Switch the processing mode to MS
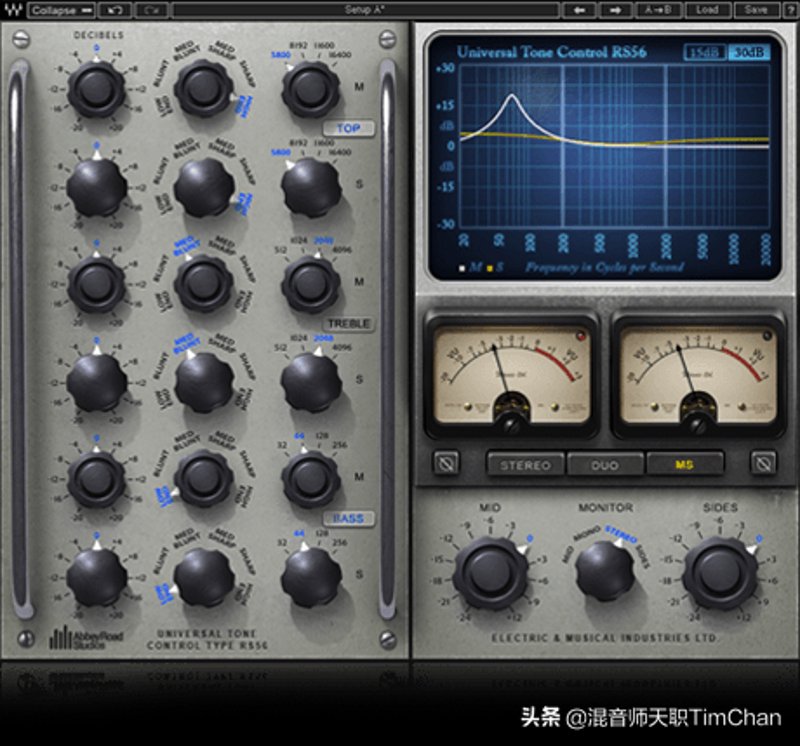Screen dimensions: 800x746 (685, 465)
